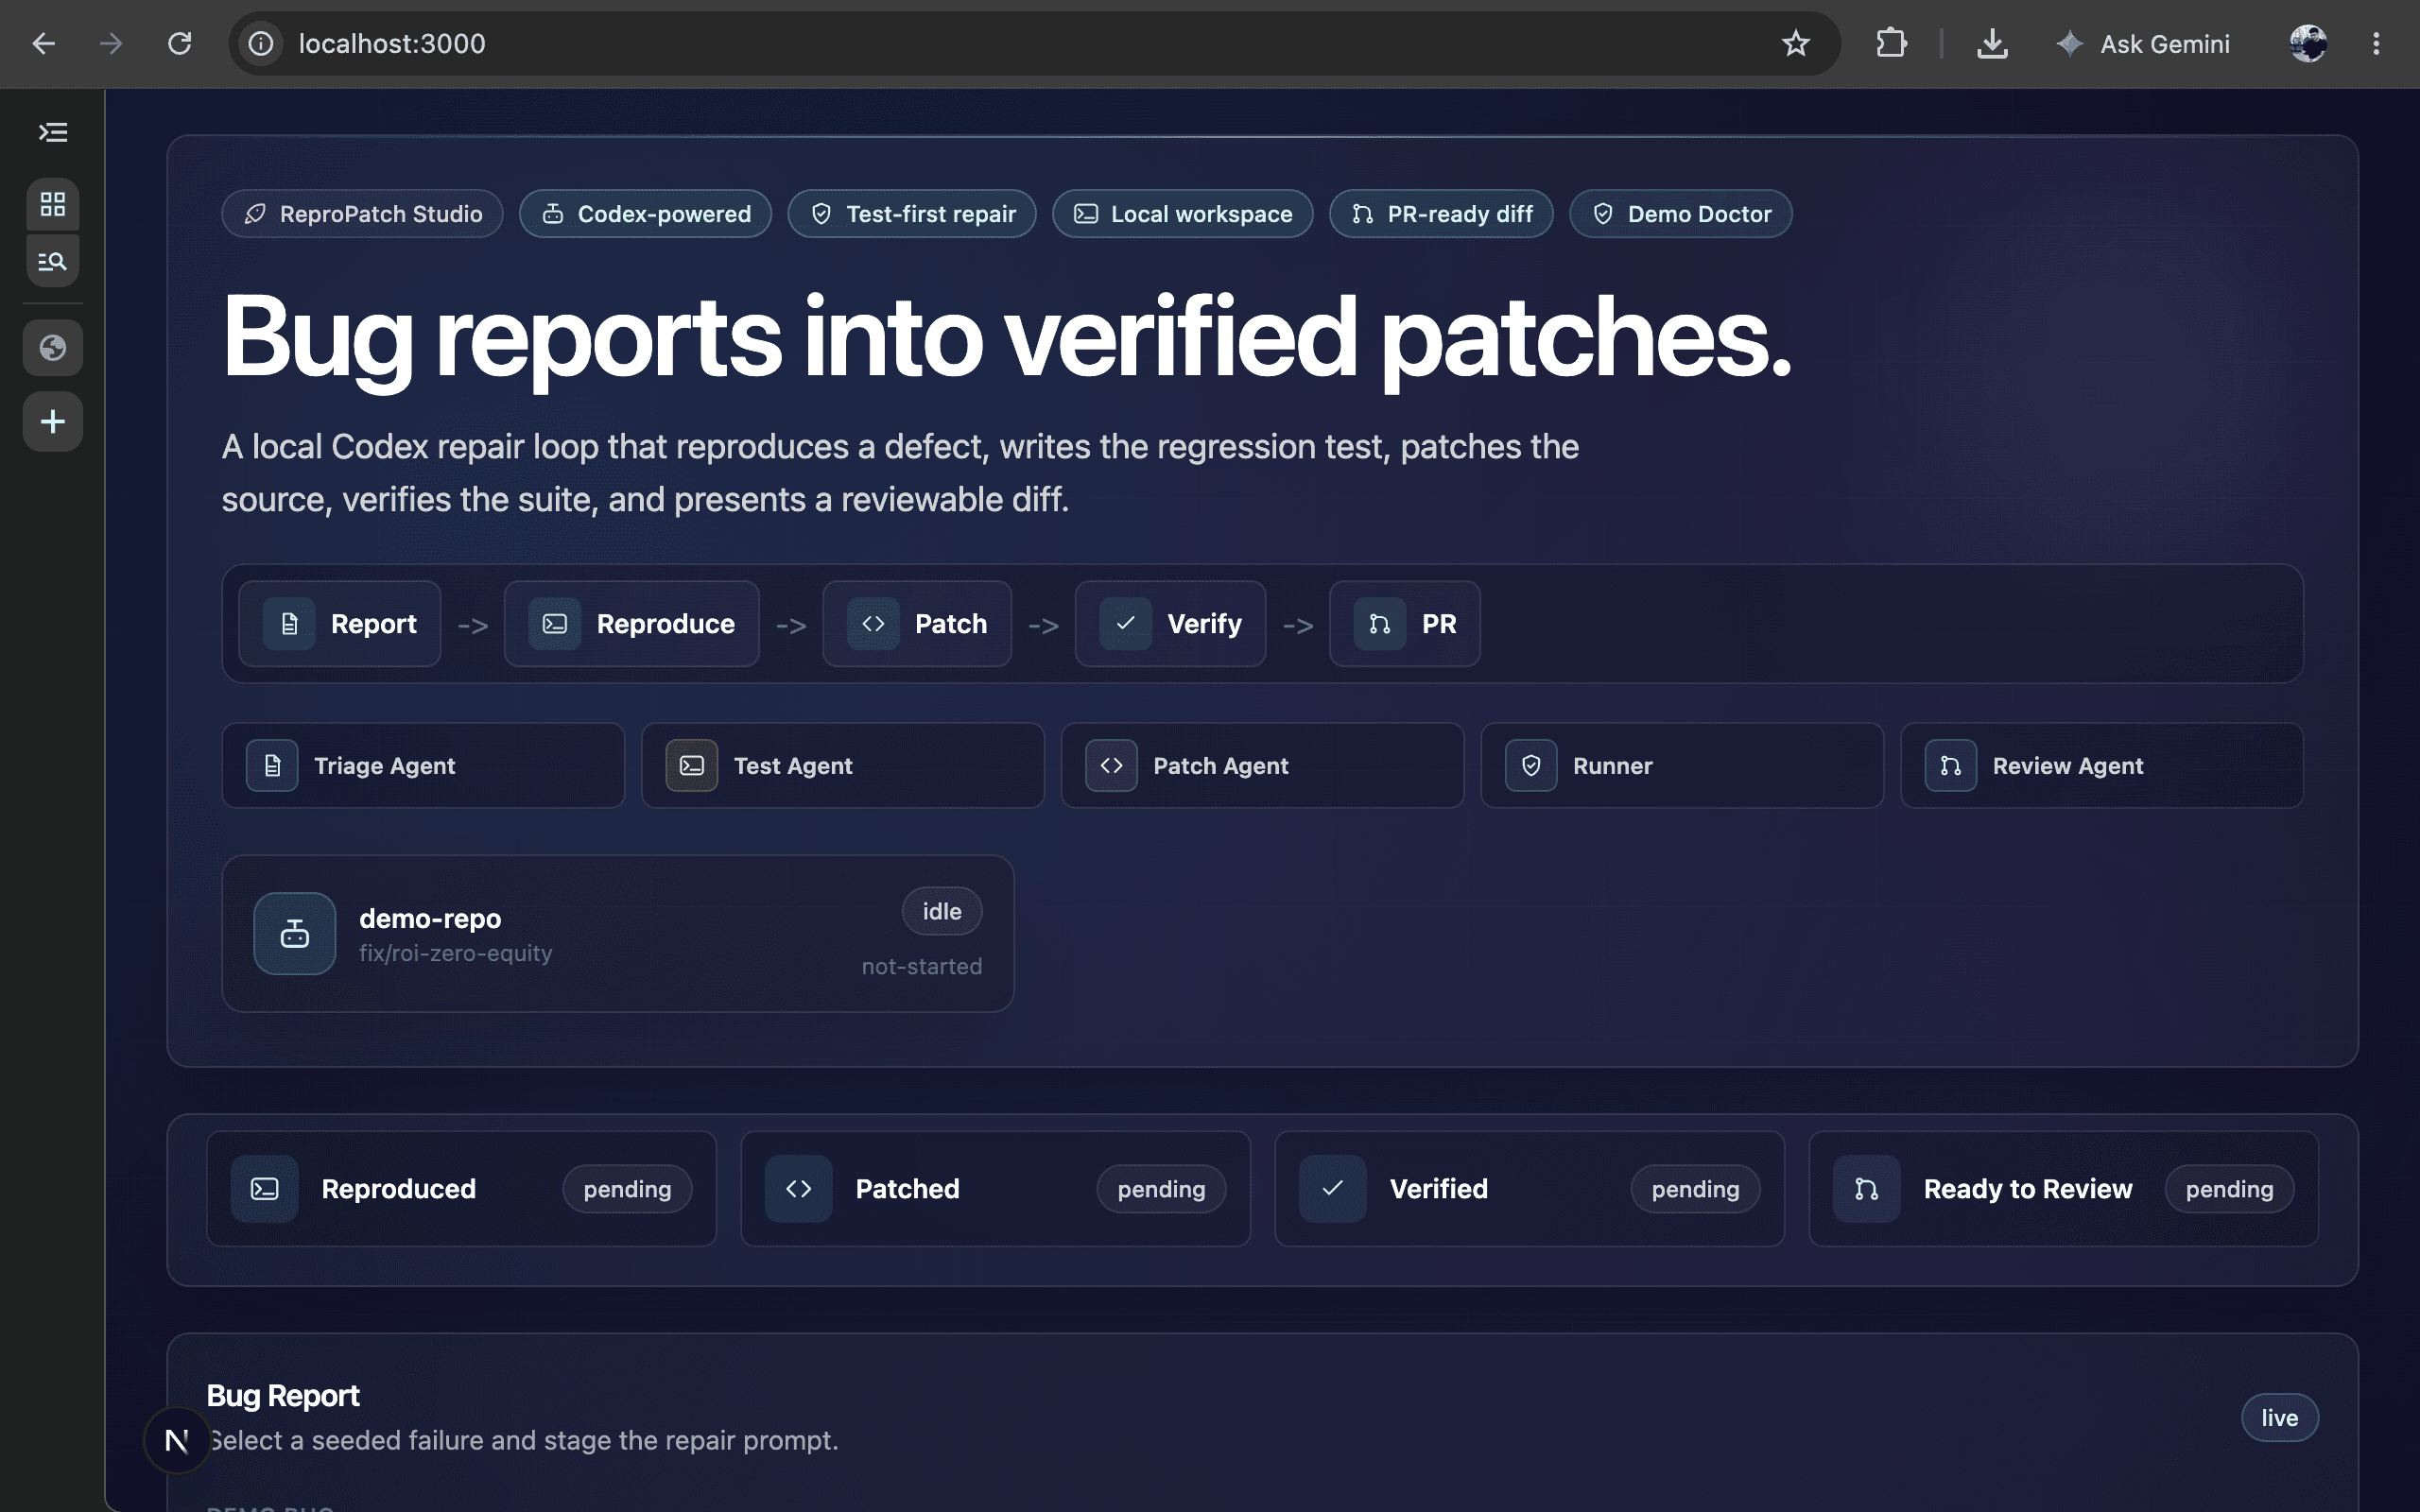
Task: Click the Reproduce terminal icon
Action: (x=555, y=624)
